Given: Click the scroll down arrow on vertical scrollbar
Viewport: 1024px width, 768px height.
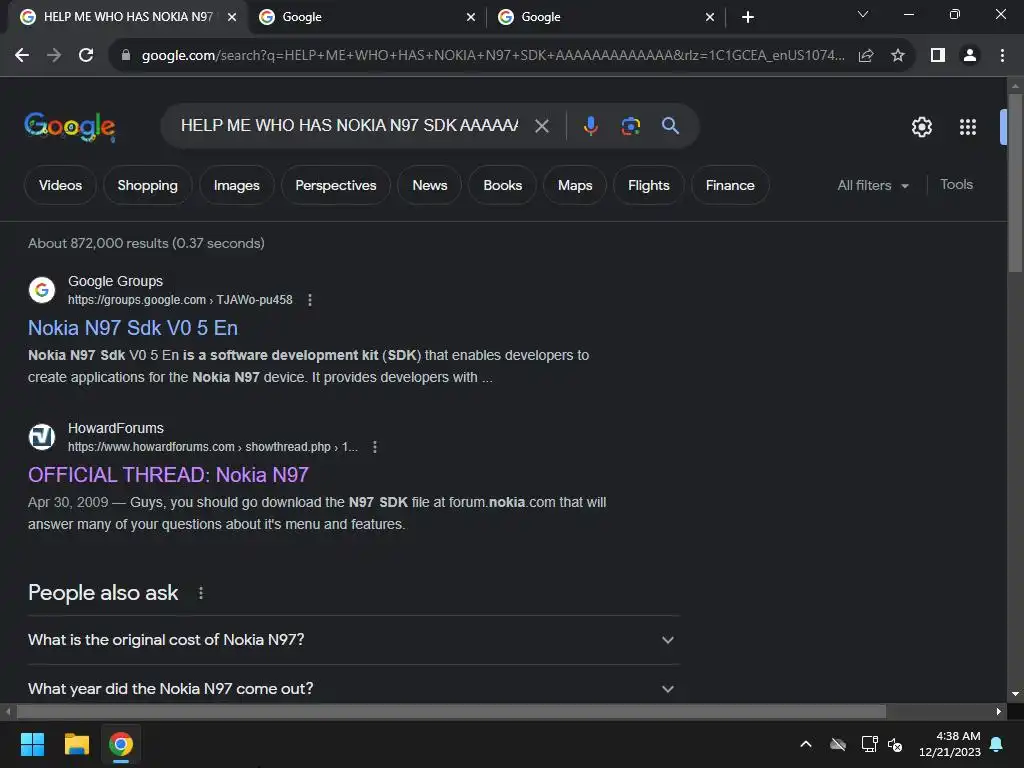Looking at the screenshot, I should coord(1015,694).
